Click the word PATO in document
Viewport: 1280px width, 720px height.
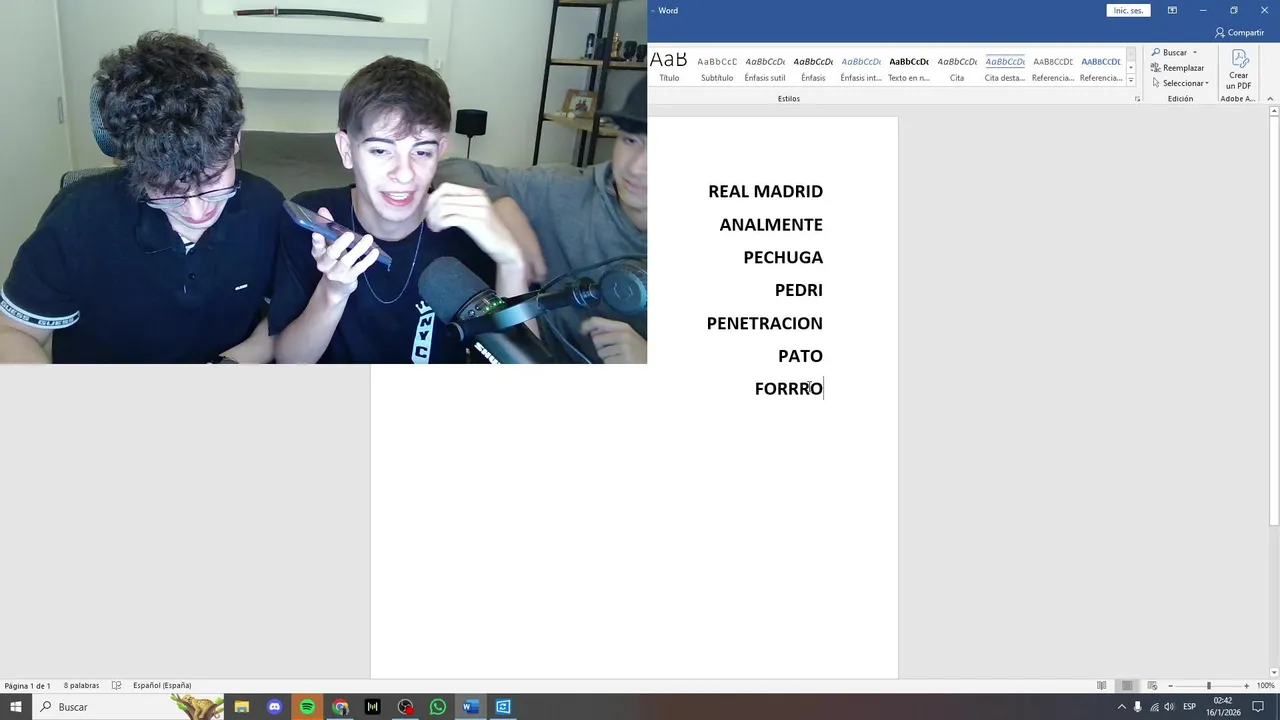(x=800, y=356)
